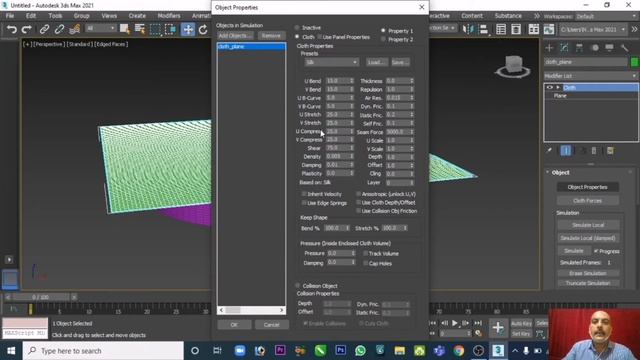
Task: Activate the Select and Move tool
Action: [188, 29]
